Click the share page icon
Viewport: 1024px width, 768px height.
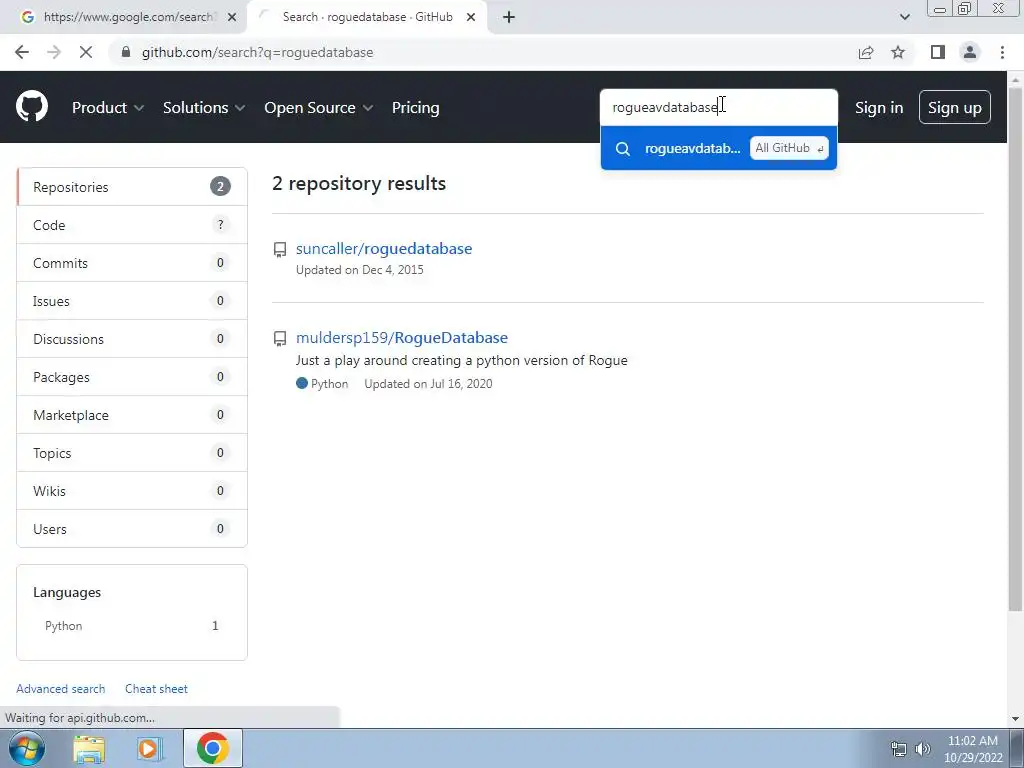tap(866, 52)
